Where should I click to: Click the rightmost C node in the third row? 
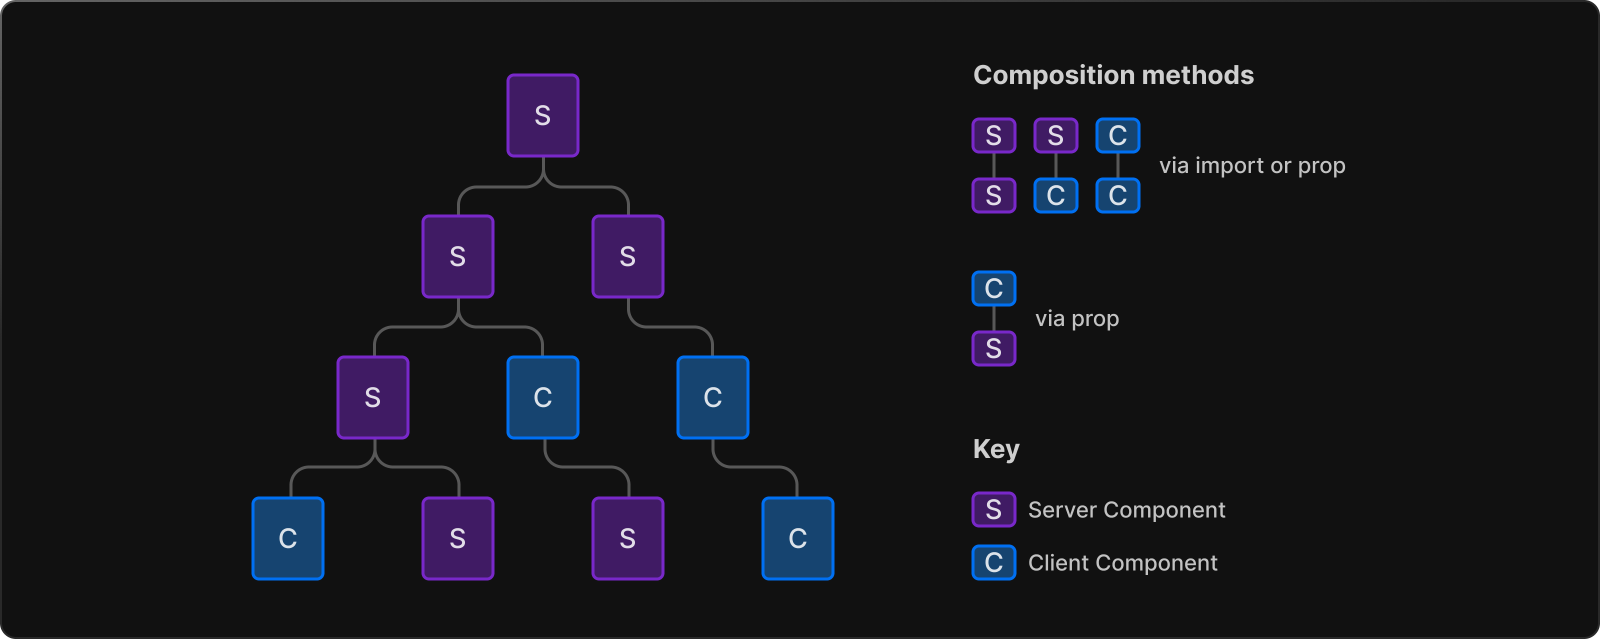point(713,397)
